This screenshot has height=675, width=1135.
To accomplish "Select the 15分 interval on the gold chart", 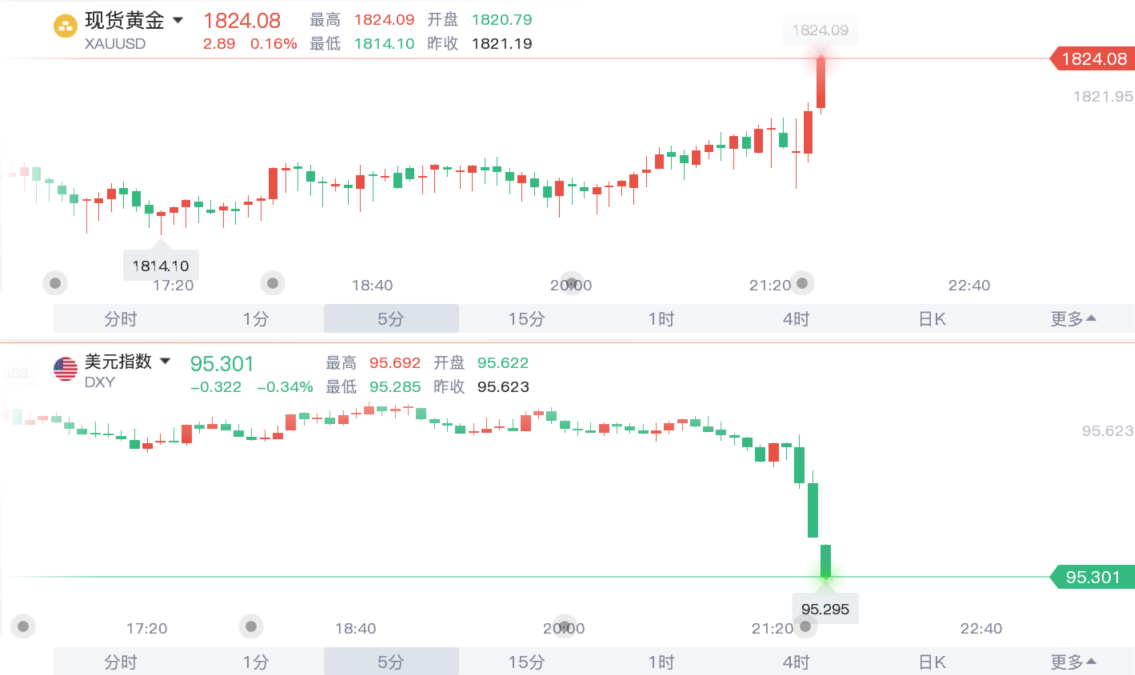I will point(526,319).
